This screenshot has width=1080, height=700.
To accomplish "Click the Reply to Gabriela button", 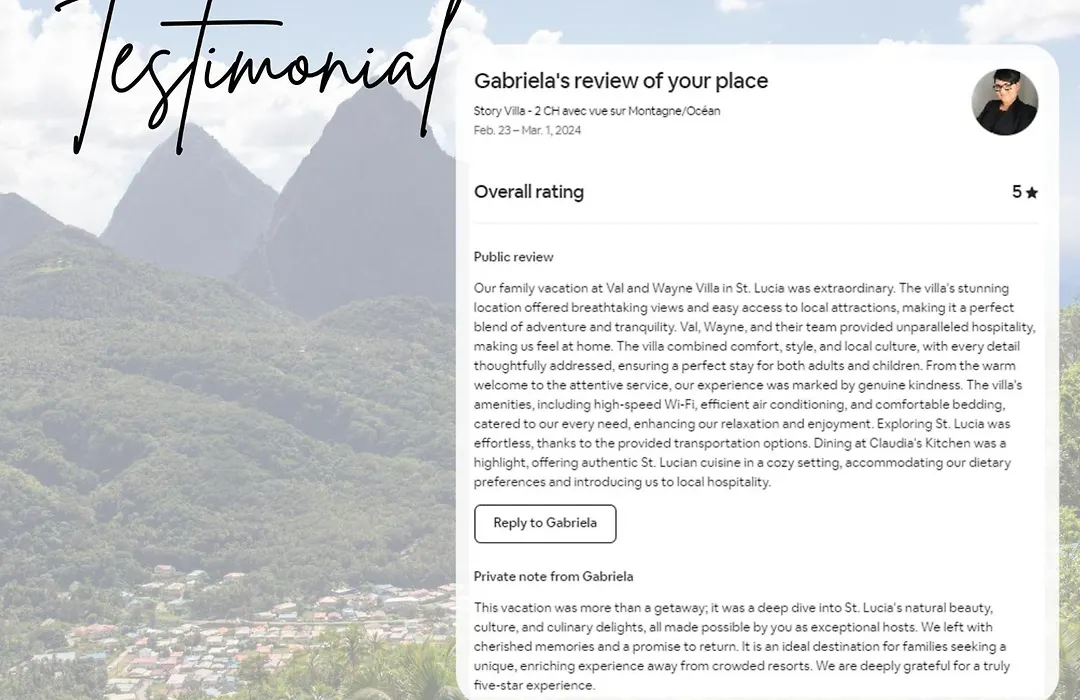I will click(x=545, y=524).
